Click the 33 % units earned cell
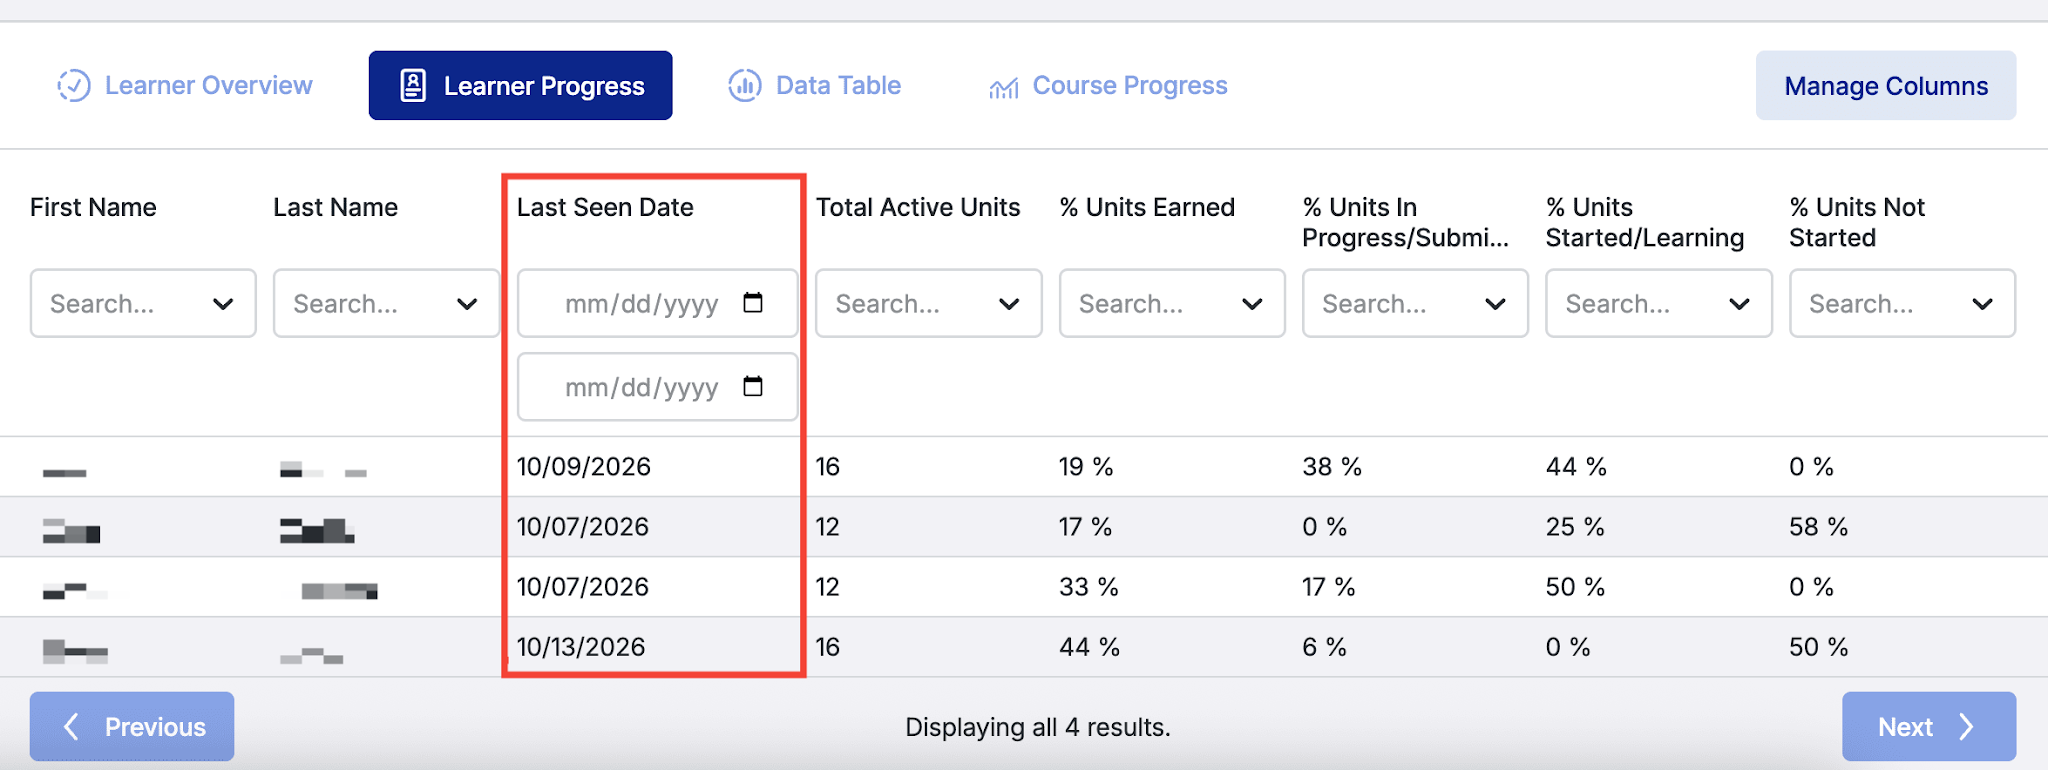 (1089, 587)
